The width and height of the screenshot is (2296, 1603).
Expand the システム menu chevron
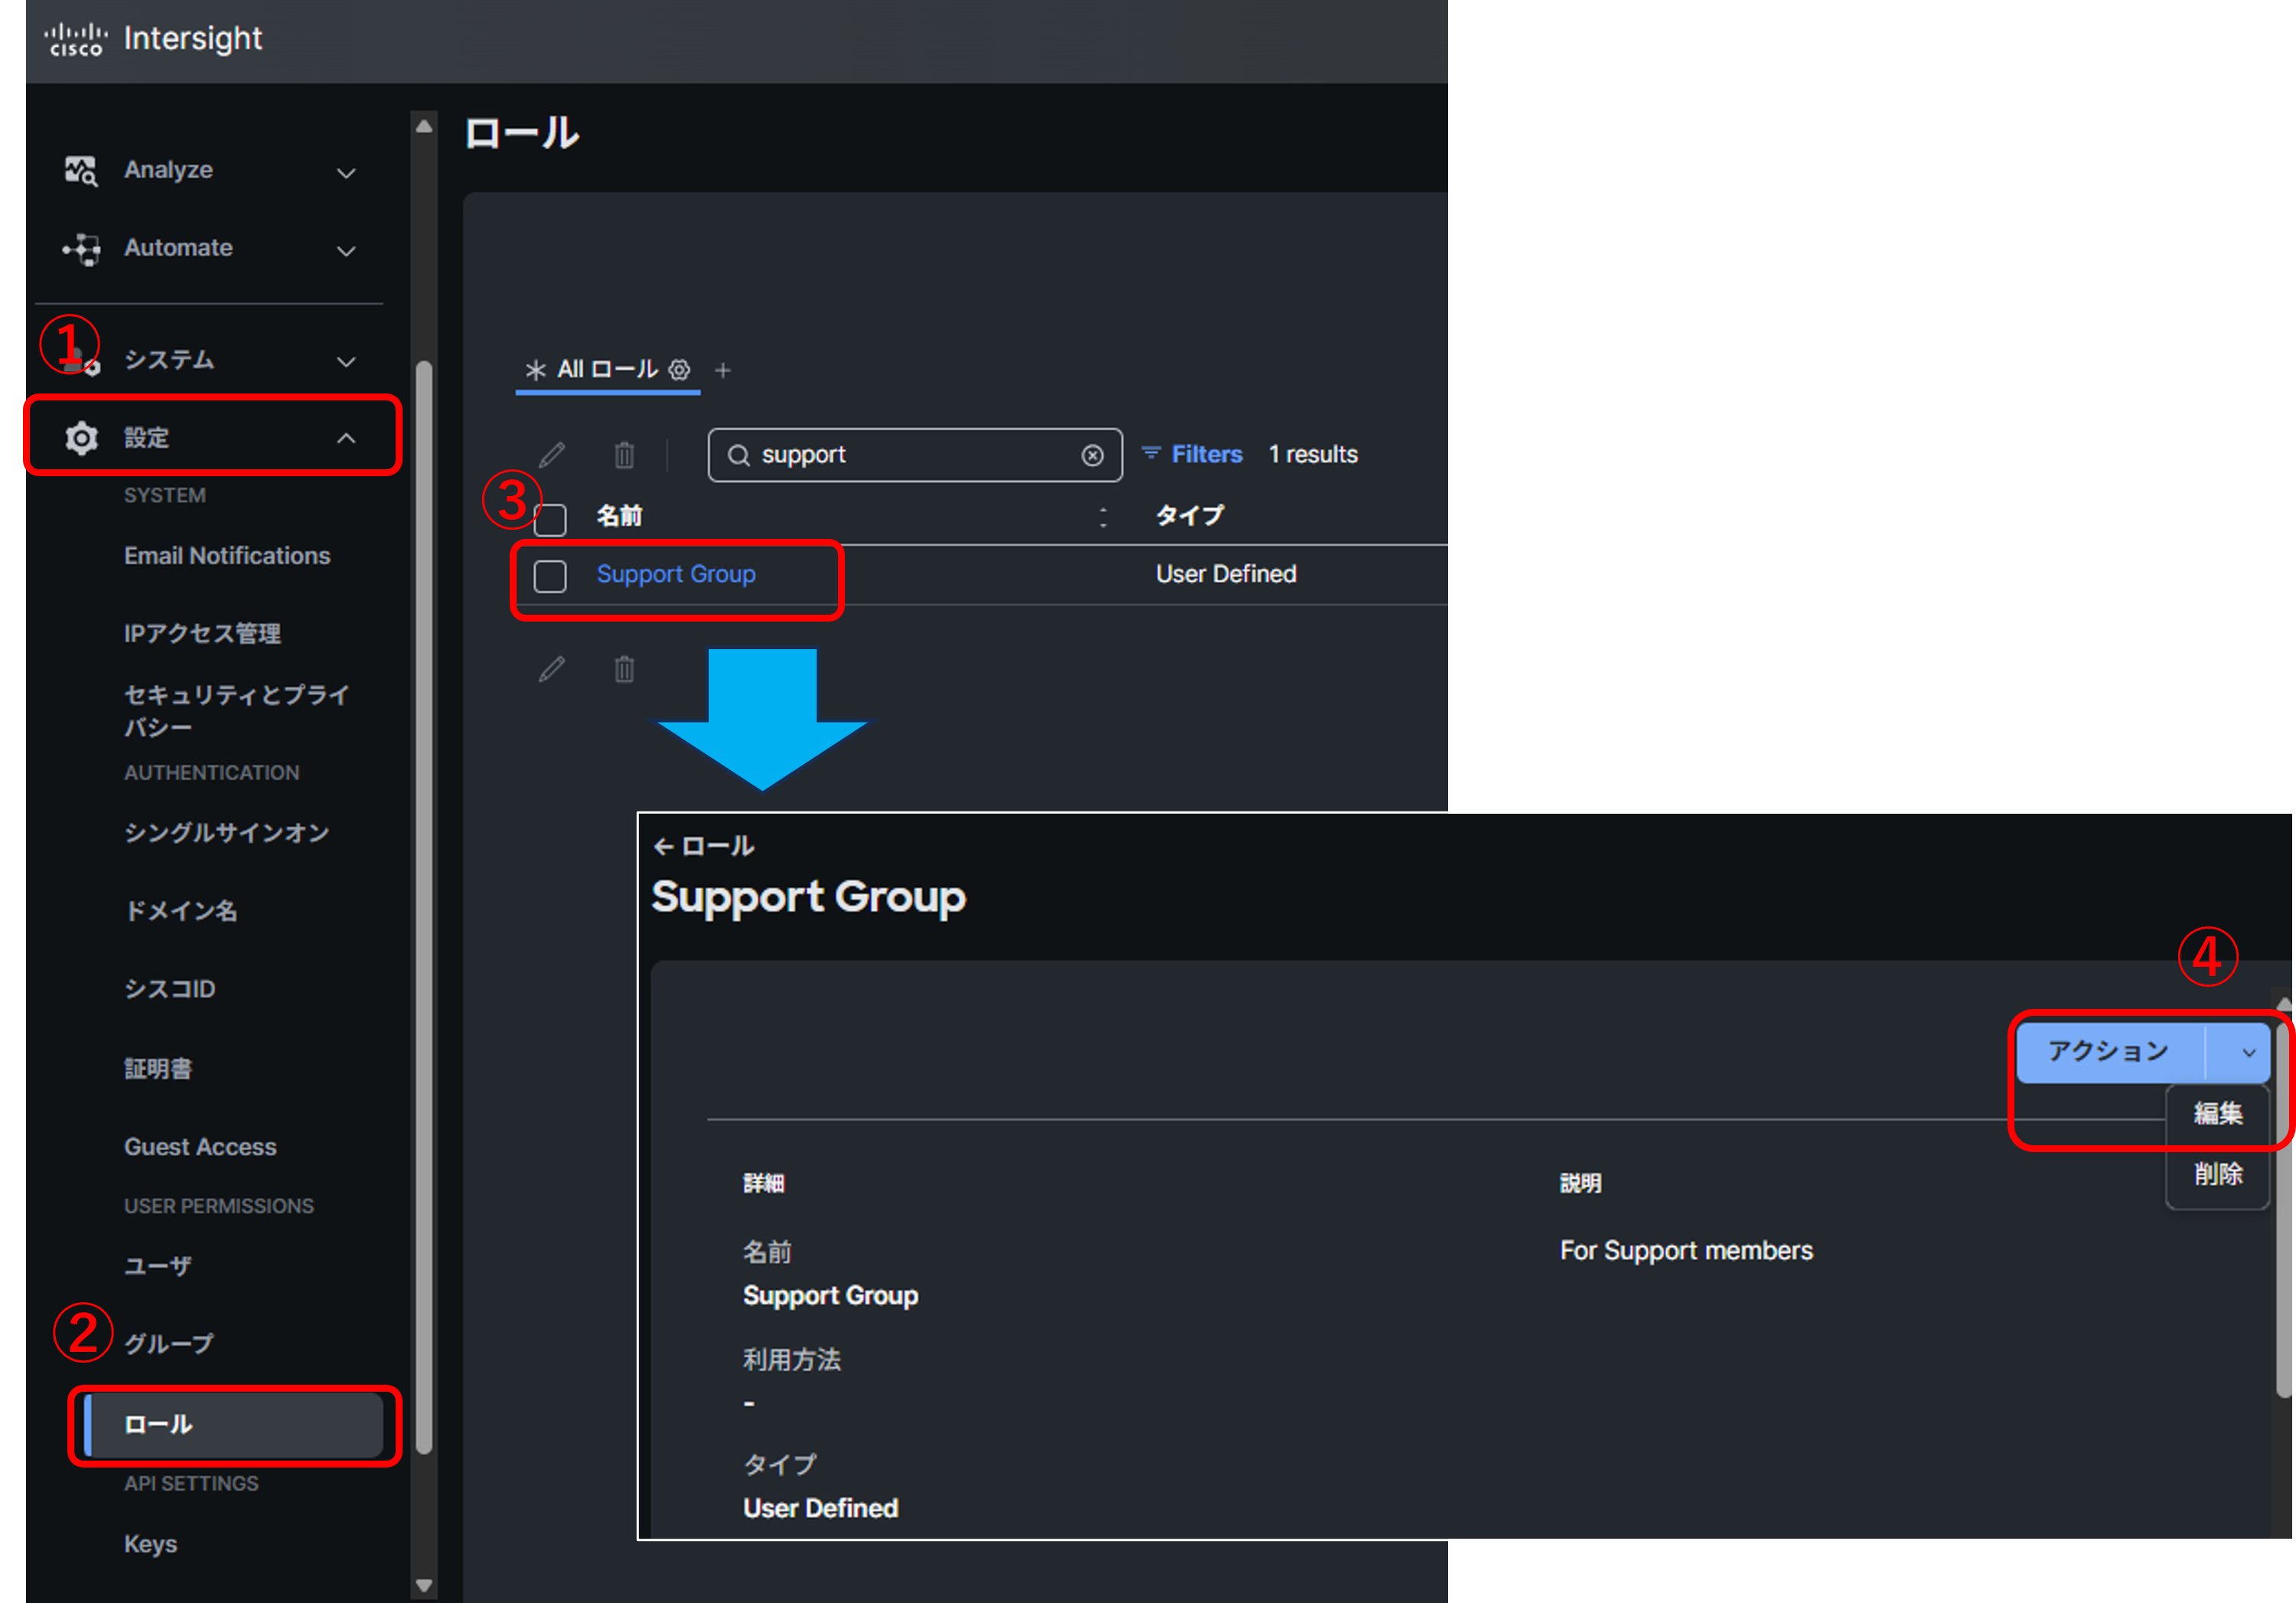[346, 361]
